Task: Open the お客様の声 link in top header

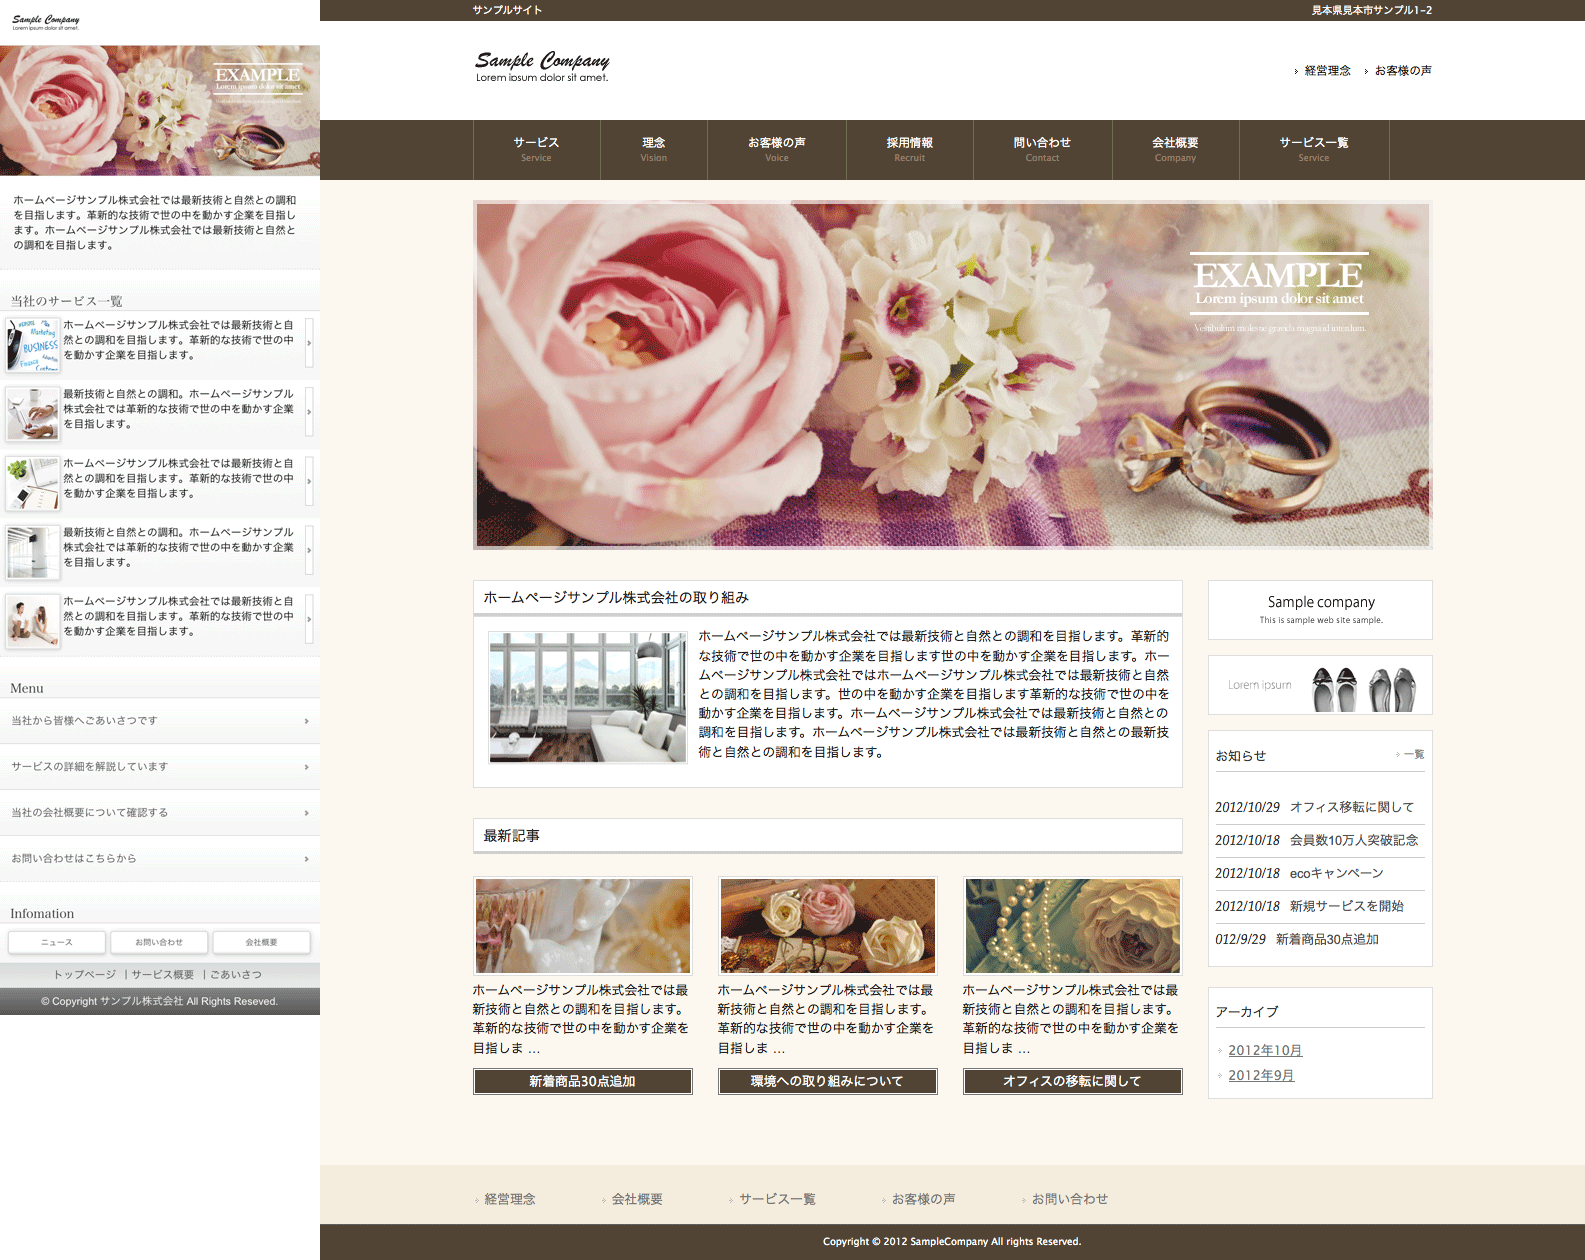Action: 1402,71
